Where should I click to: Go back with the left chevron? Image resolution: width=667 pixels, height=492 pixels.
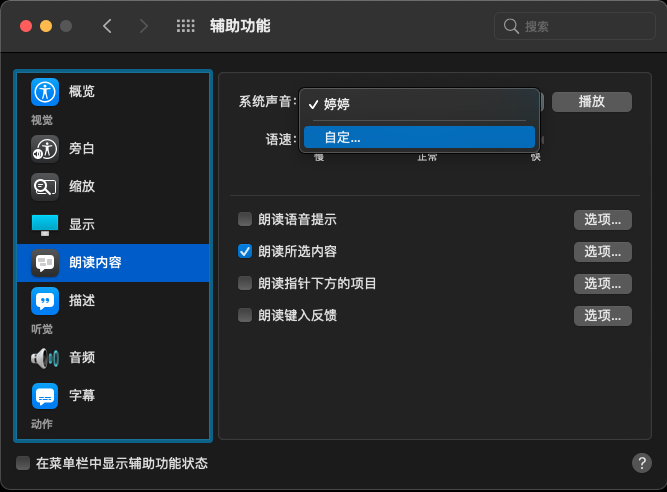pyautogui.click(x=107, y=26)
